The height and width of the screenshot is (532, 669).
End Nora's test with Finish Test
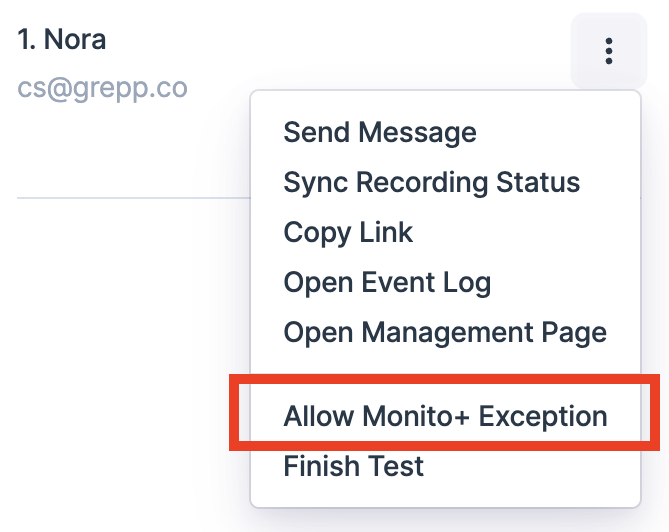(x=353, y=466)
